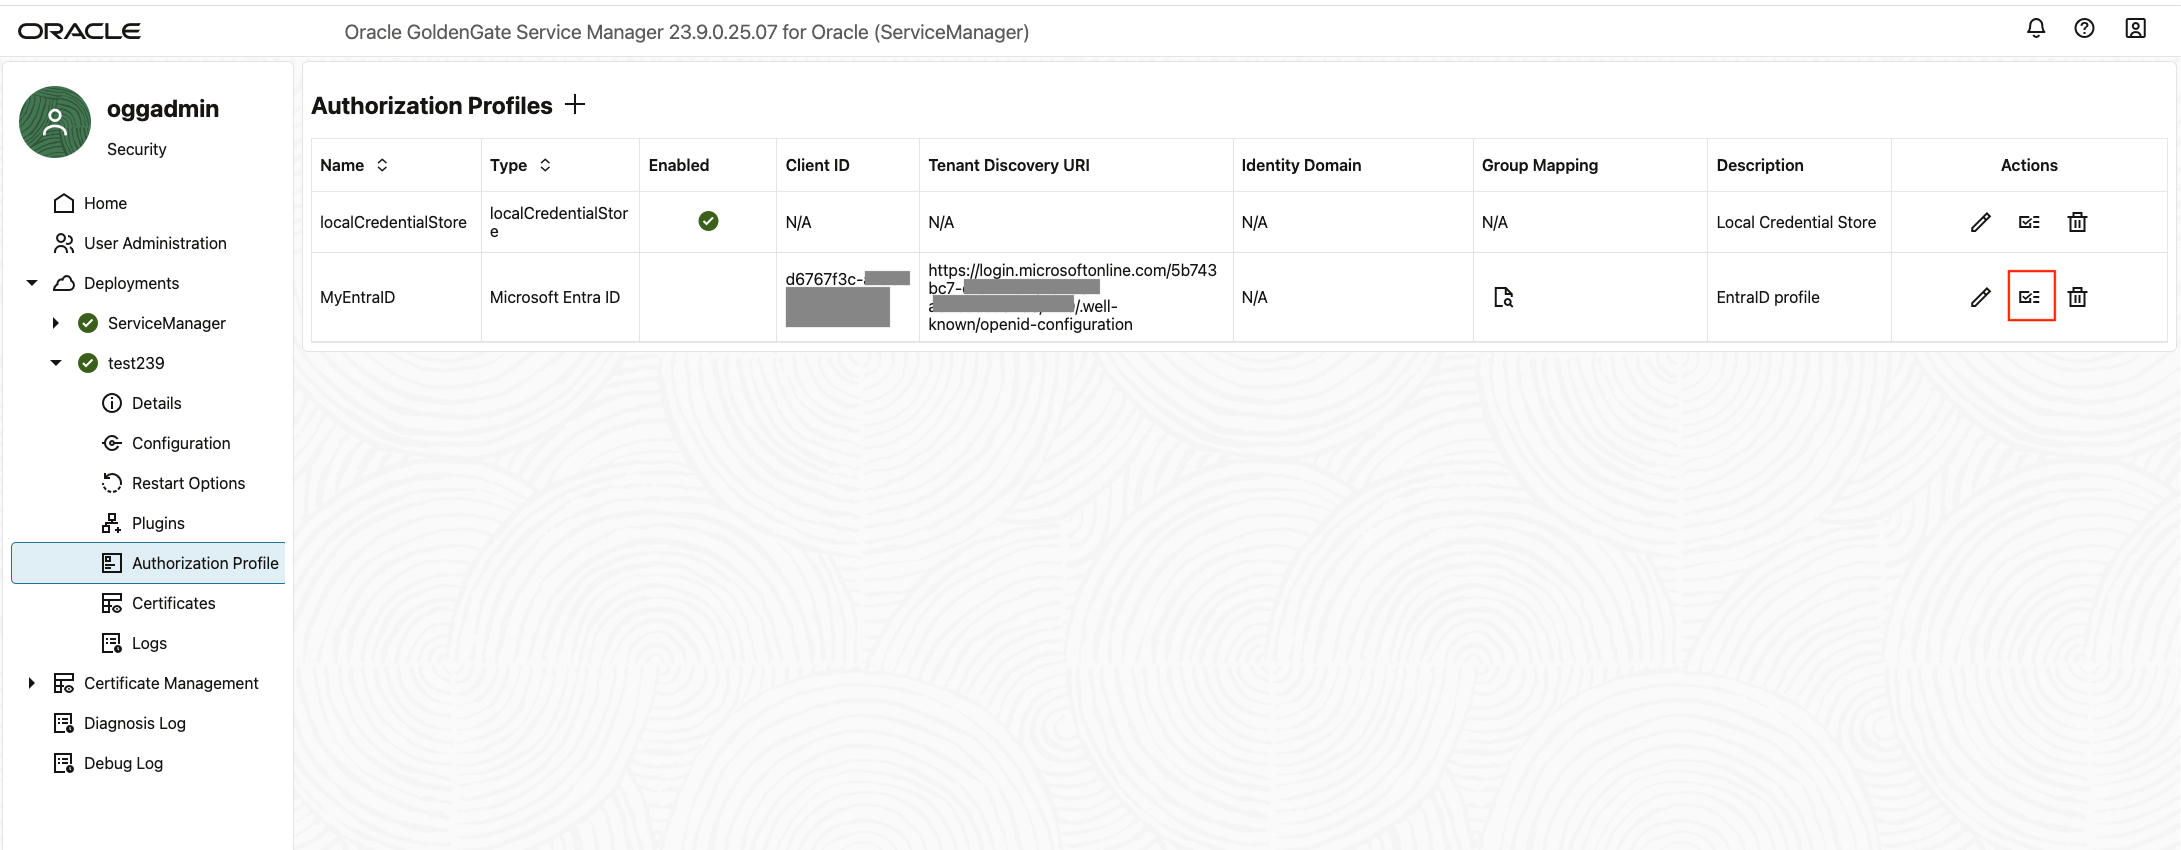Open the user account icon in header

click(2135, 29)
